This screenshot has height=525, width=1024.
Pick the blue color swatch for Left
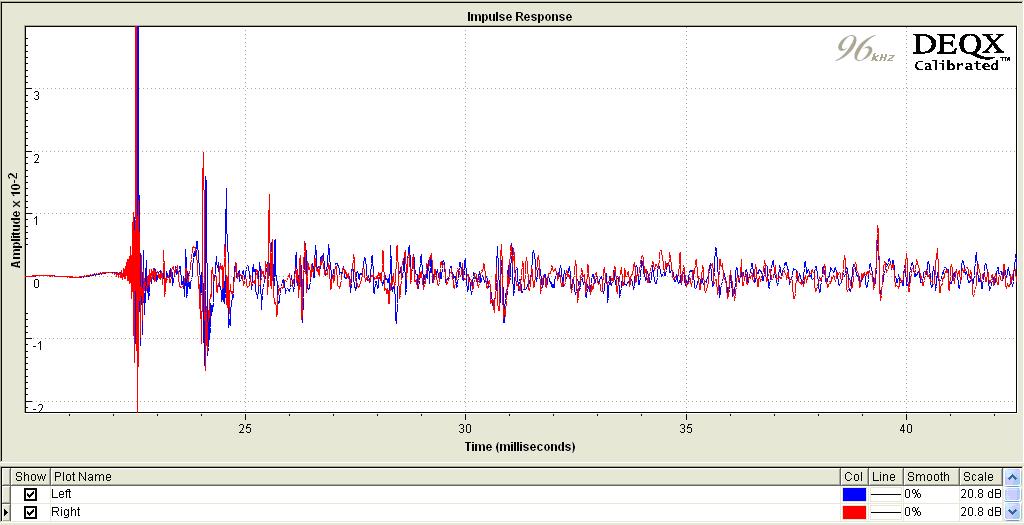tap(854, 494)
